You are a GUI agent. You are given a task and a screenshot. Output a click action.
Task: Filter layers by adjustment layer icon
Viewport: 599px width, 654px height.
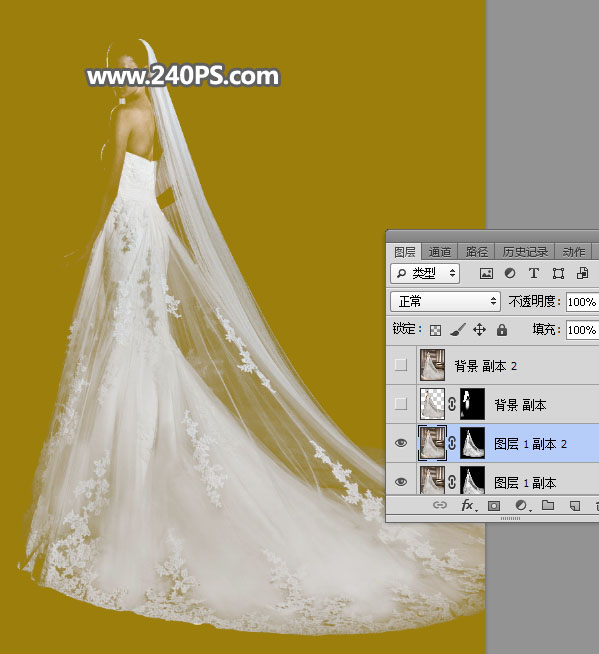click(510, 274)
